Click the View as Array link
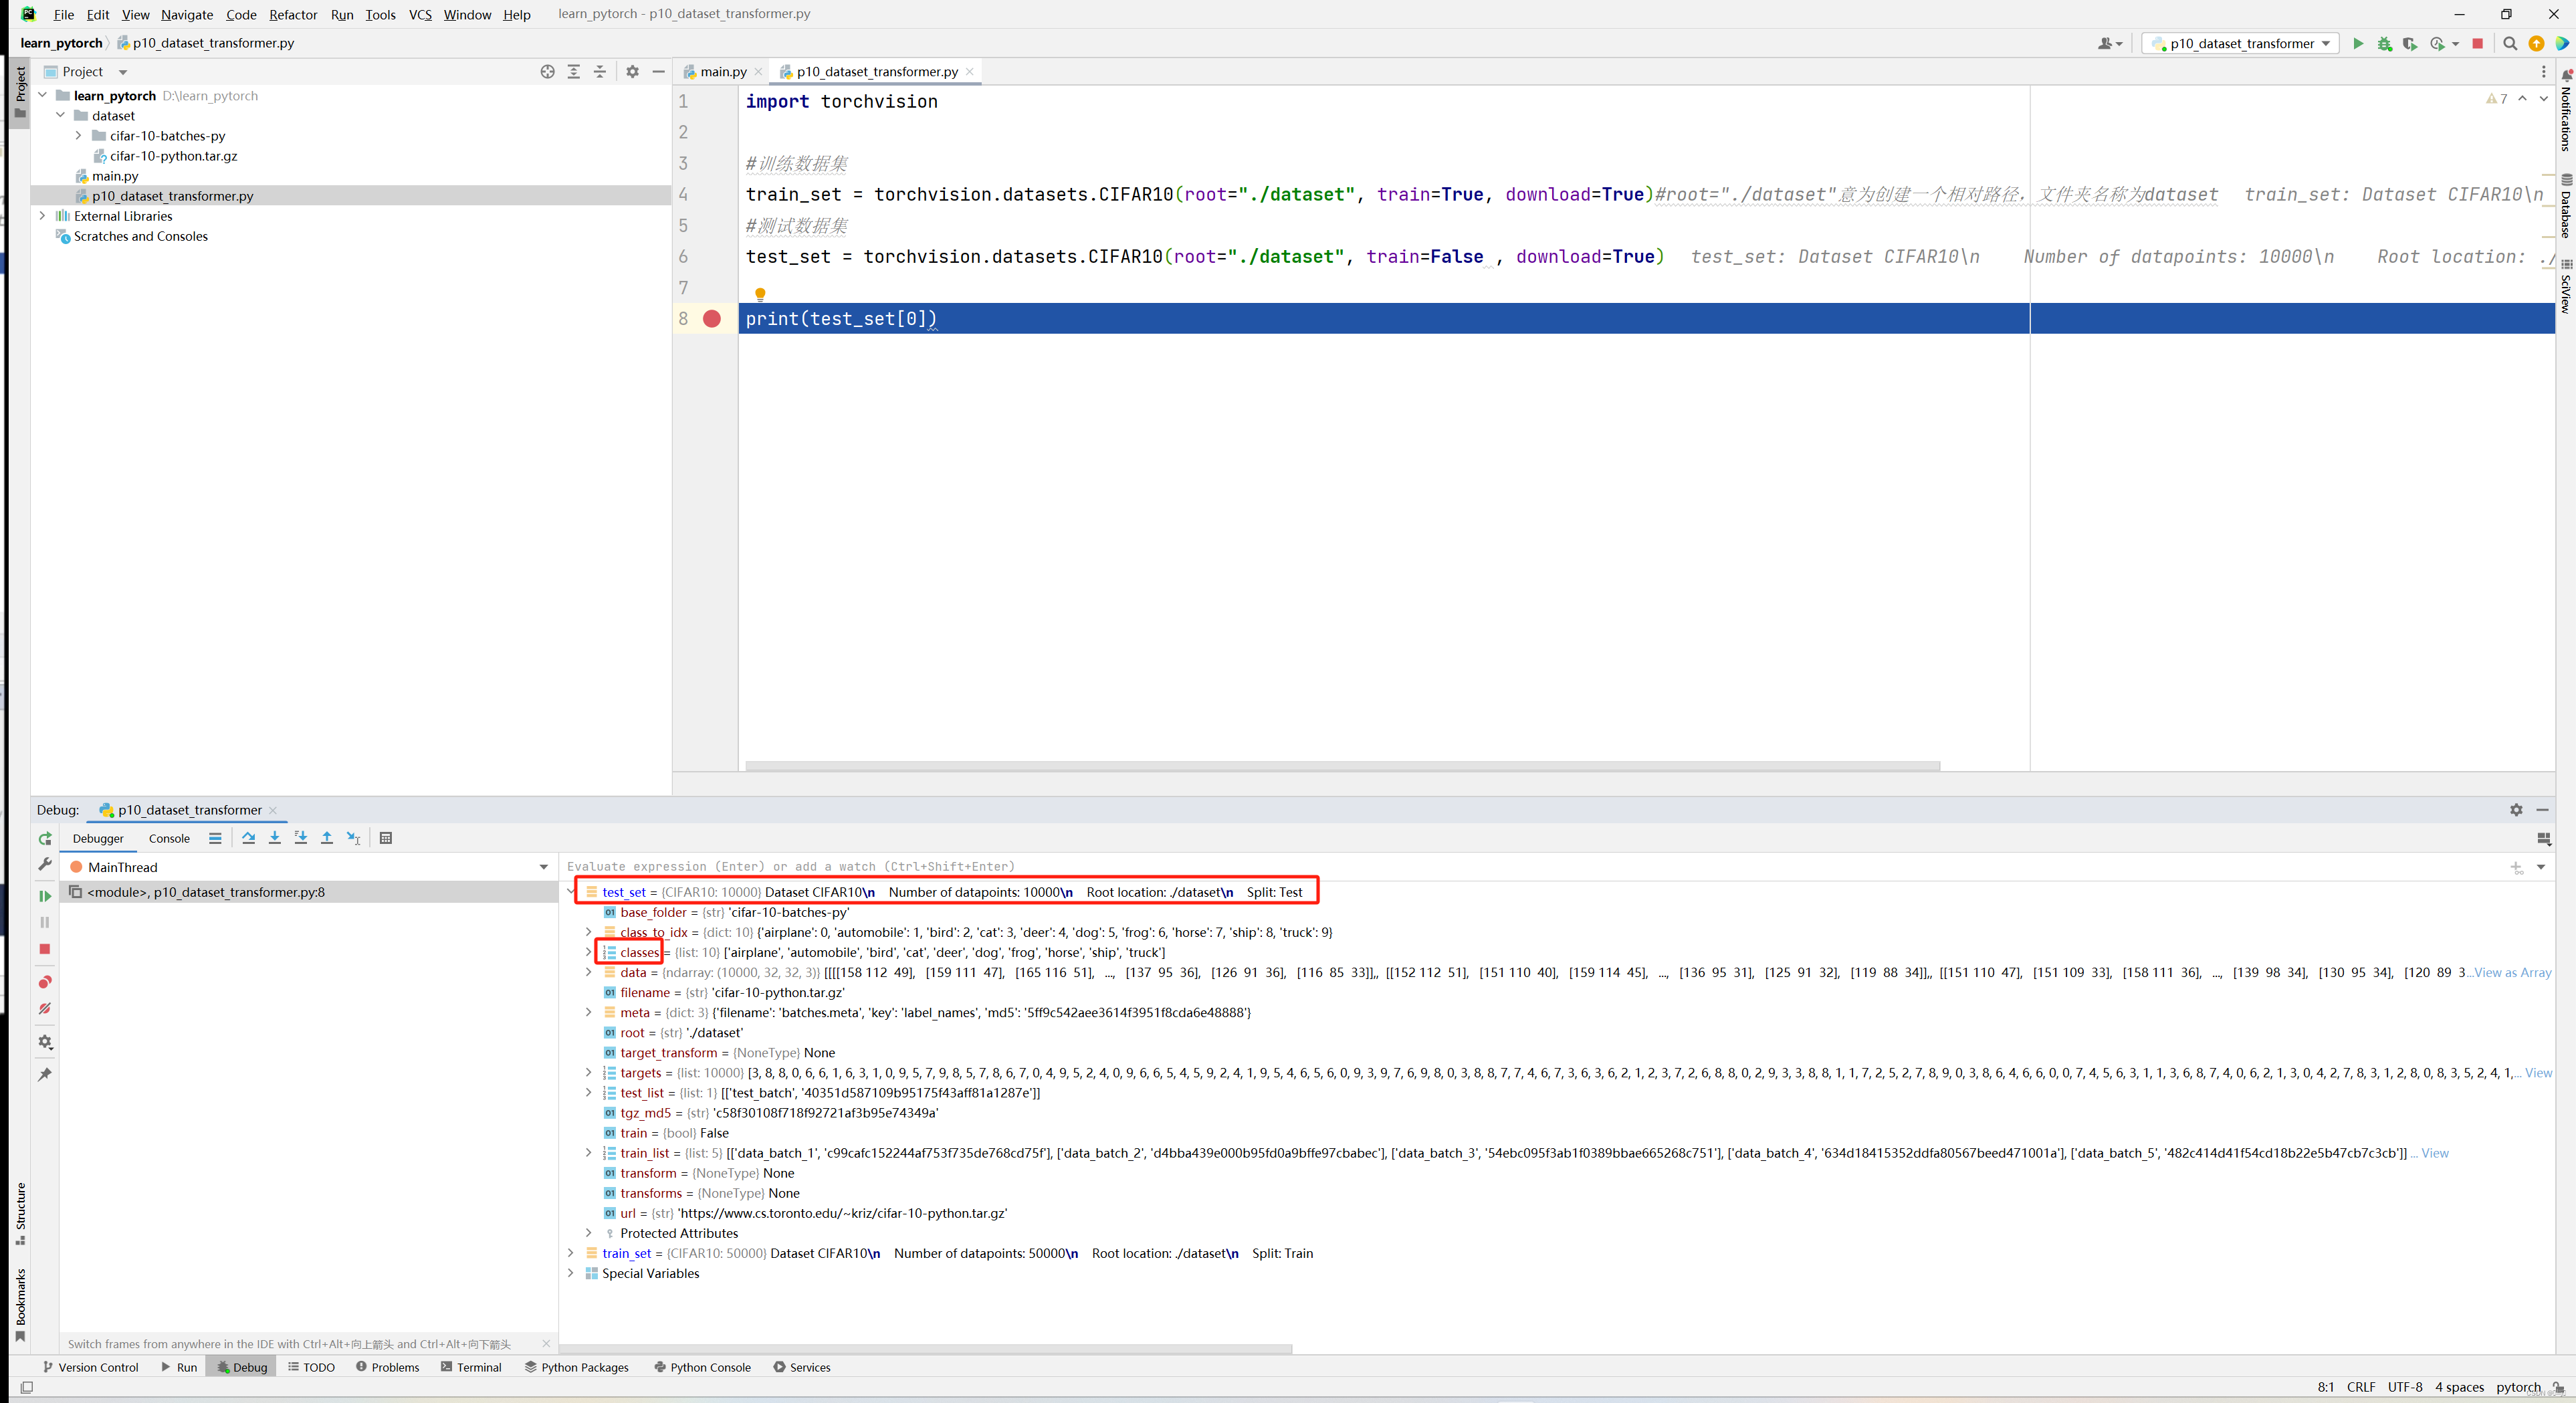 click(2512, 972)
